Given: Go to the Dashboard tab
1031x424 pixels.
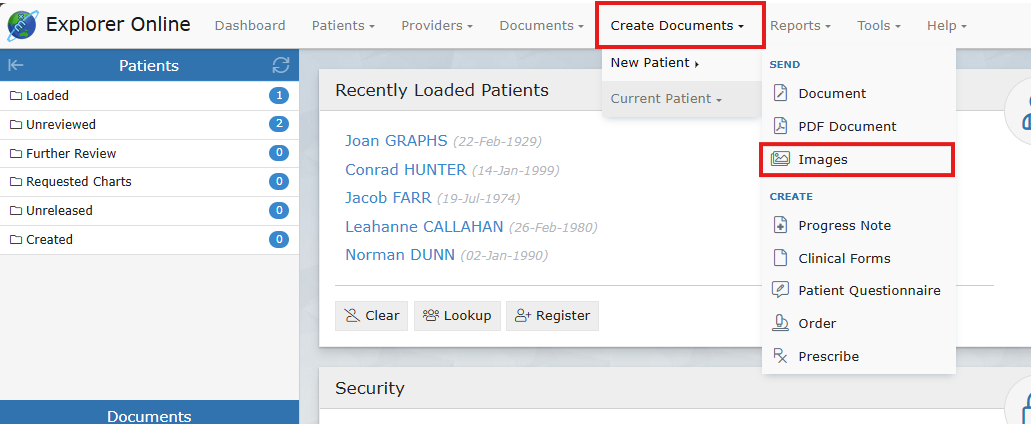Looking at the screenshot, I should pos(250,26).
